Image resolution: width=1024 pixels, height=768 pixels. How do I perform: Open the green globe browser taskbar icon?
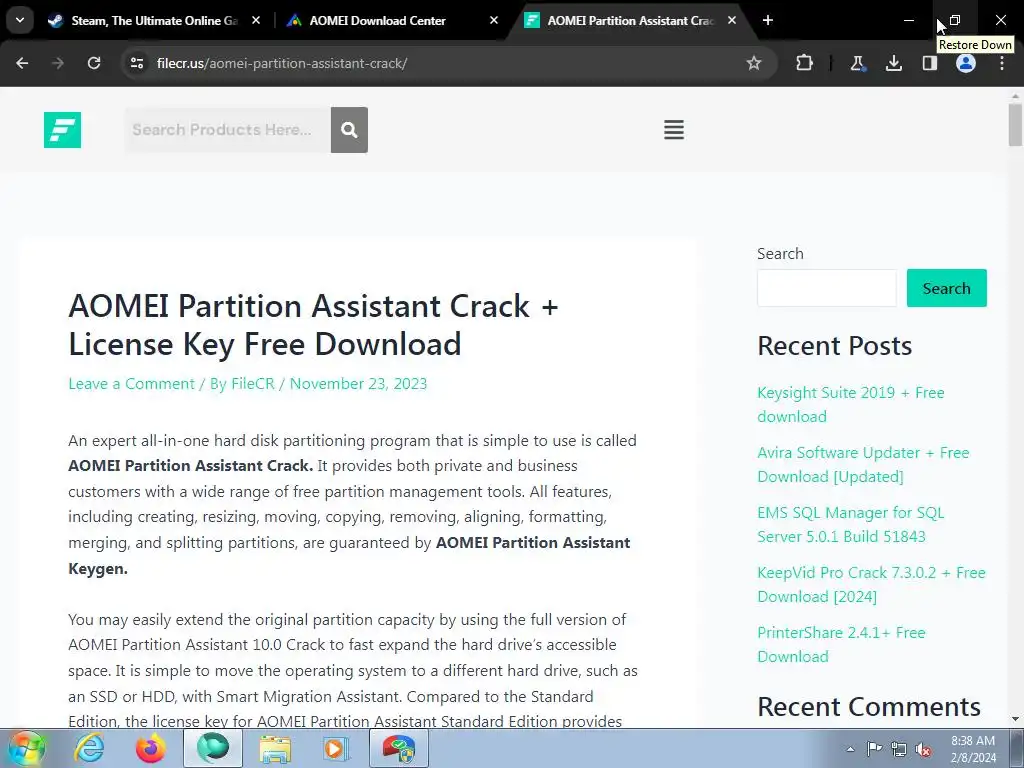click(213, 748)
